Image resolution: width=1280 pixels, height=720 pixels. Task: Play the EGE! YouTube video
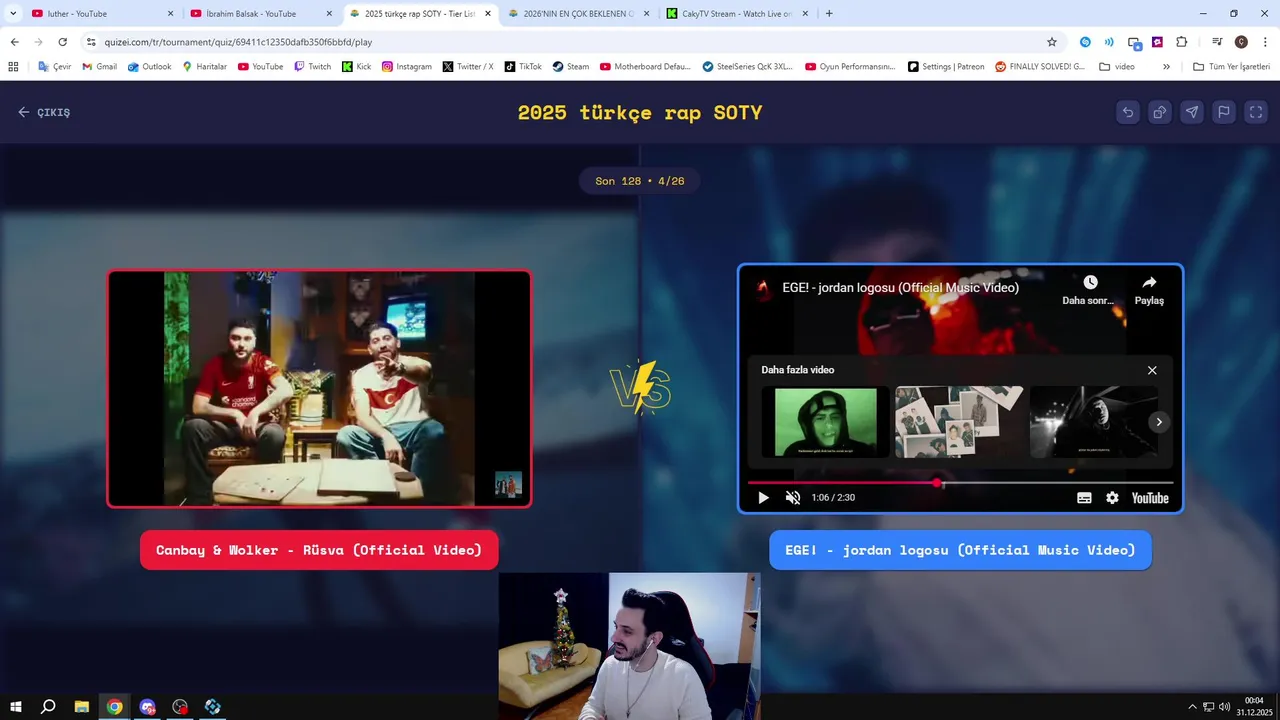pos(763,498)
